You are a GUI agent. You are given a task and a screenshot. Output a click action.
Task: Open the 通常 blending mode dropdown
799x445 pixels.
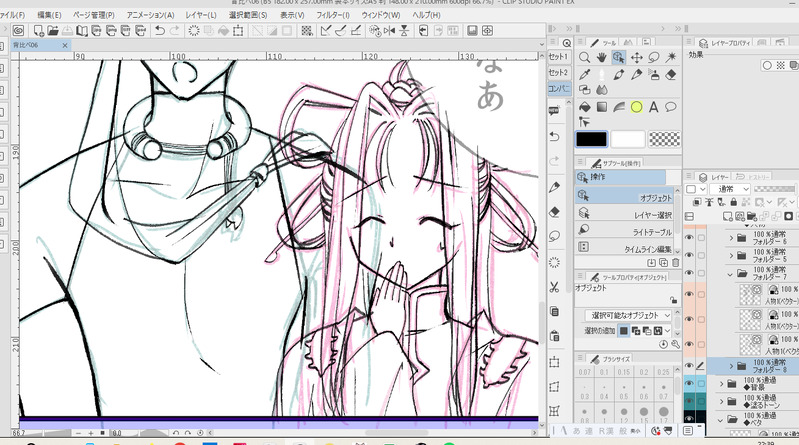pos(730,189)
